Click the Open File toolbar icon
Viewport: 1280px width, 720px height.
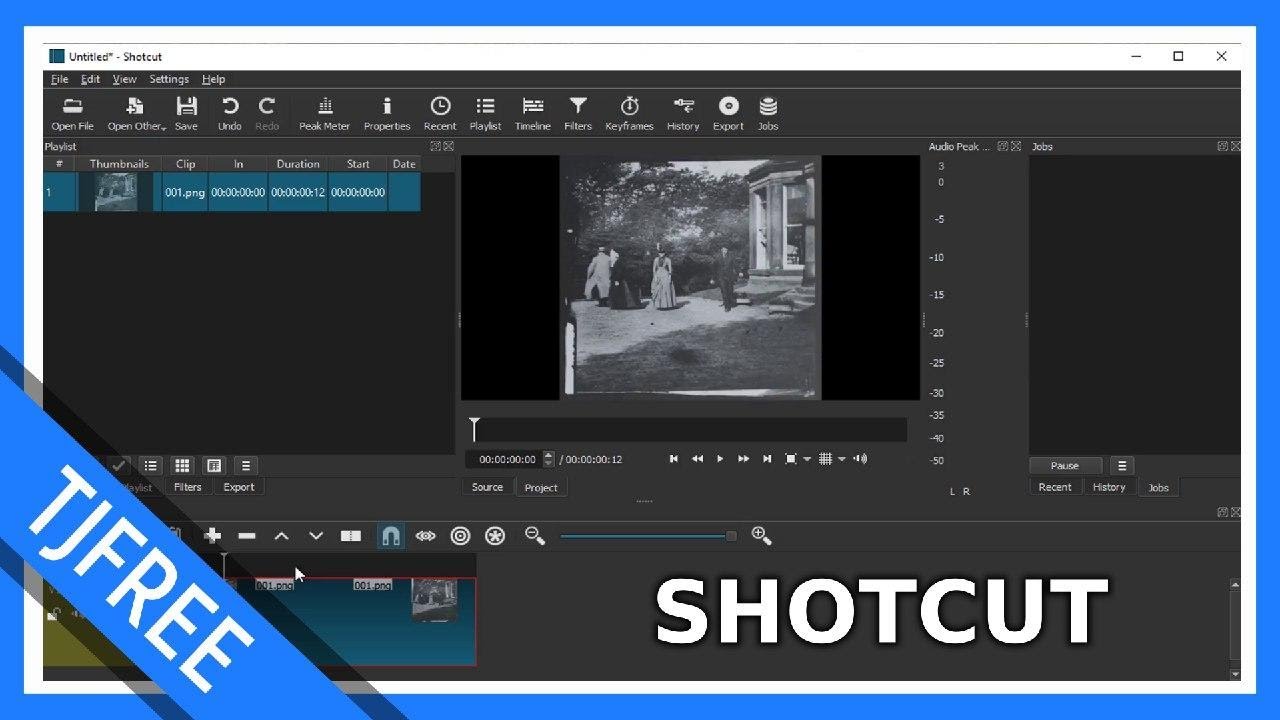tap(72, 114)
